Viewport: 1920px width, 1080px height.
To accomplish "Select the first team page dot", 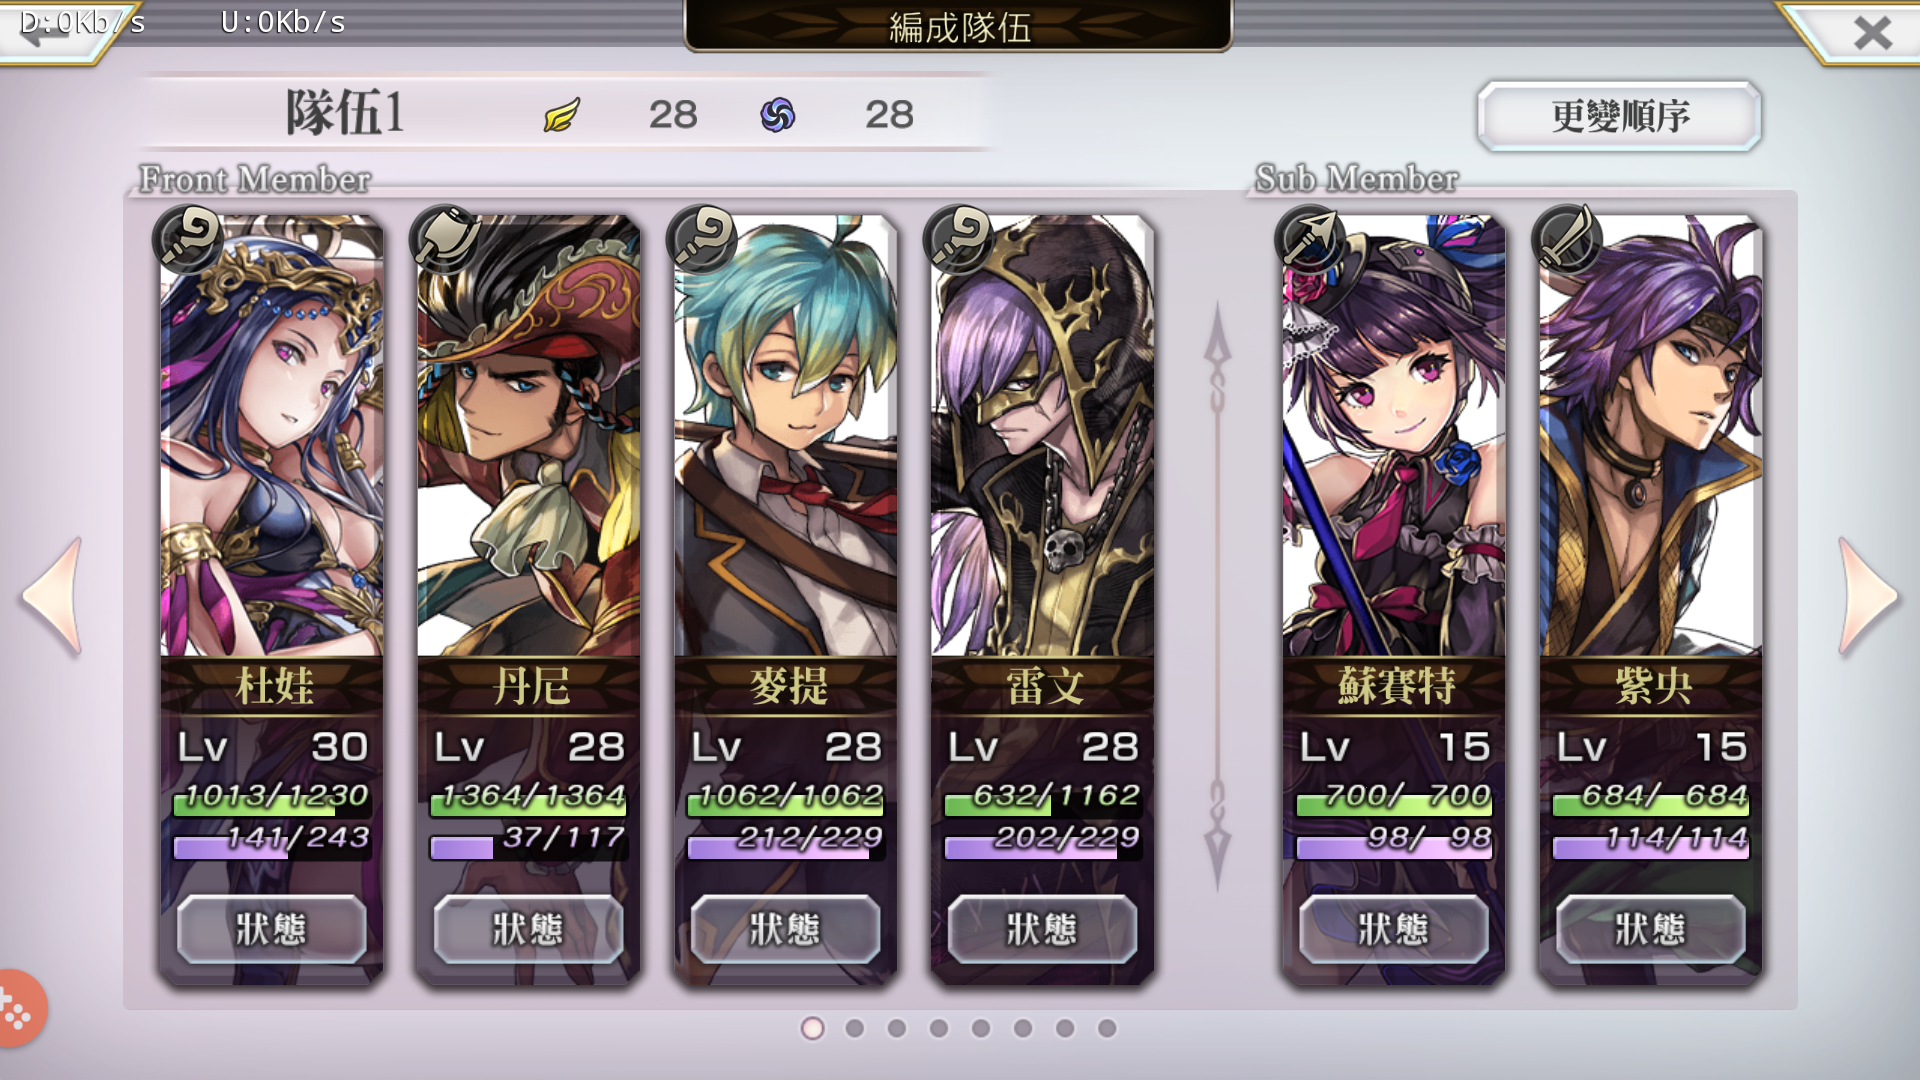I will pos(813,1028).
